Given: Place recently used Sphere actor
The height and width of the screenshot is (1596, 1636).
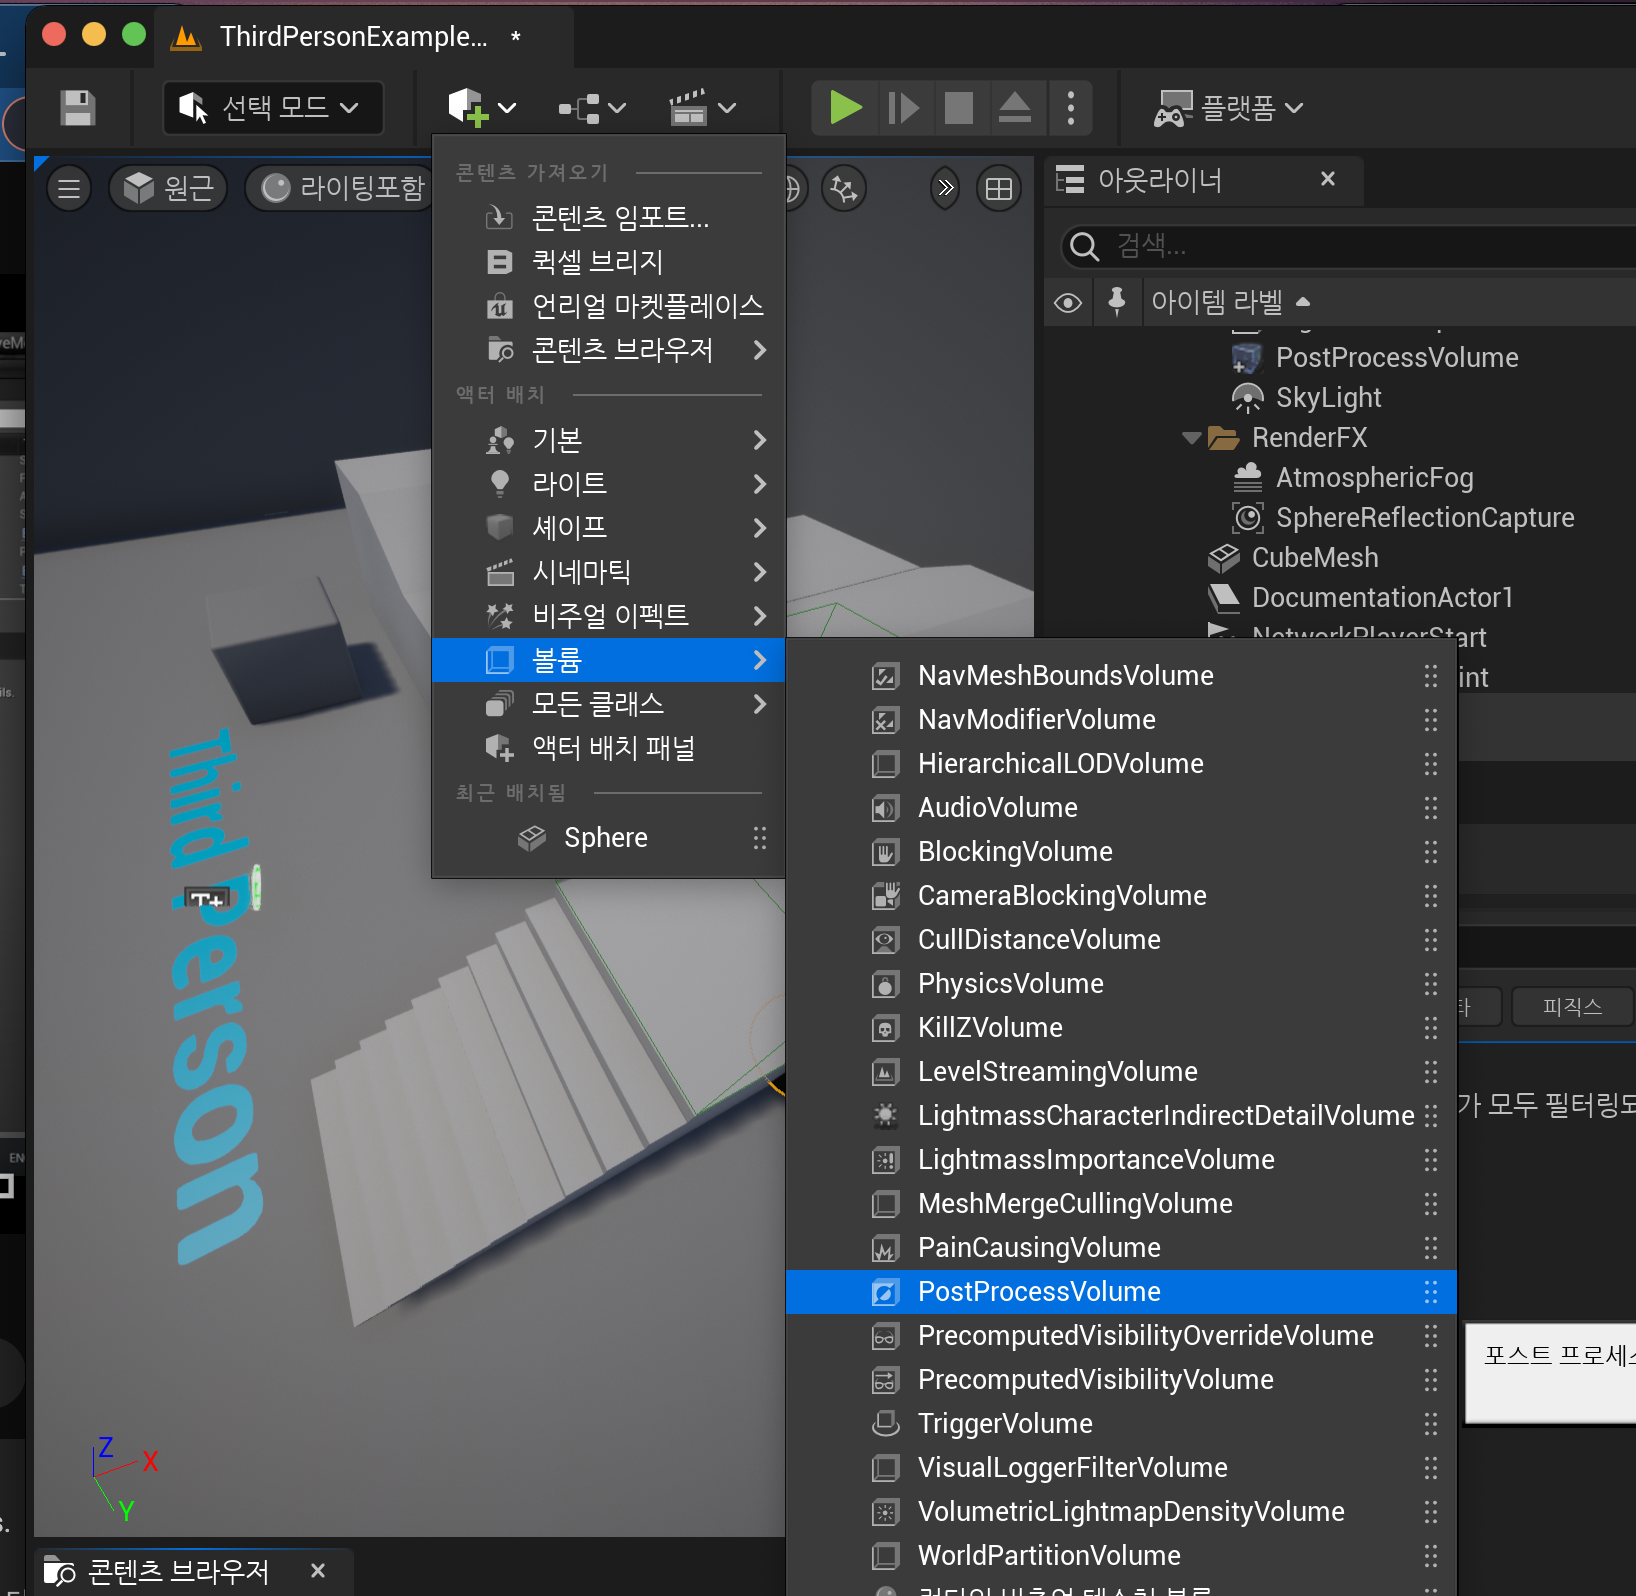Looking at the screenshot, I should pos(608,837).
